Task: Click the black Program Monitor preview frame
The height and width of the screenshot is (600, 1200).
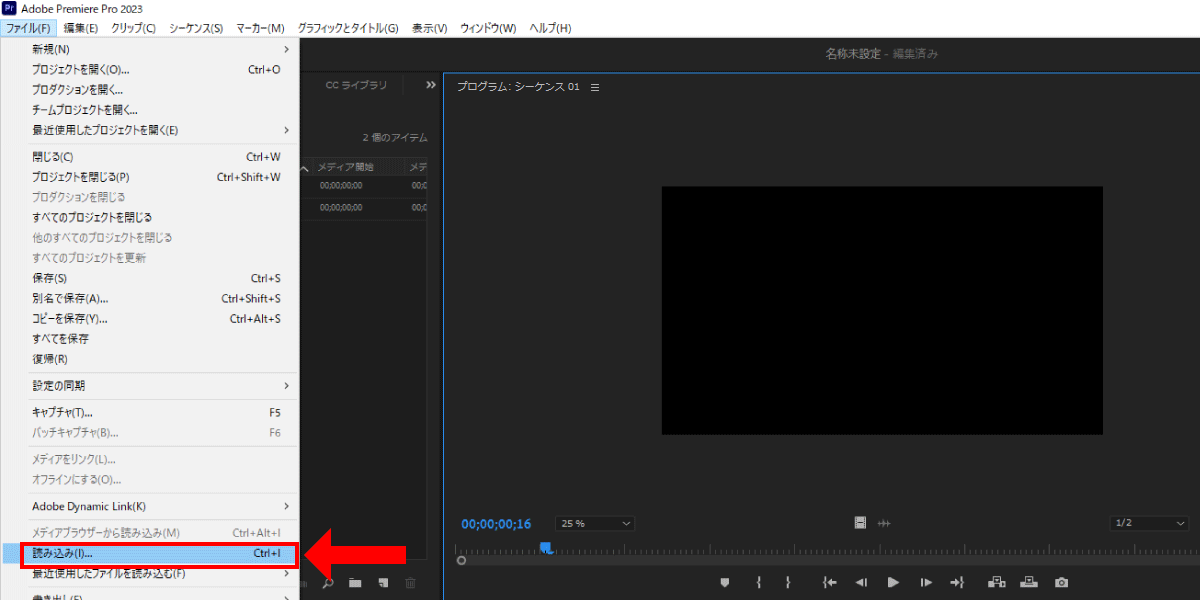Action: 882,310
